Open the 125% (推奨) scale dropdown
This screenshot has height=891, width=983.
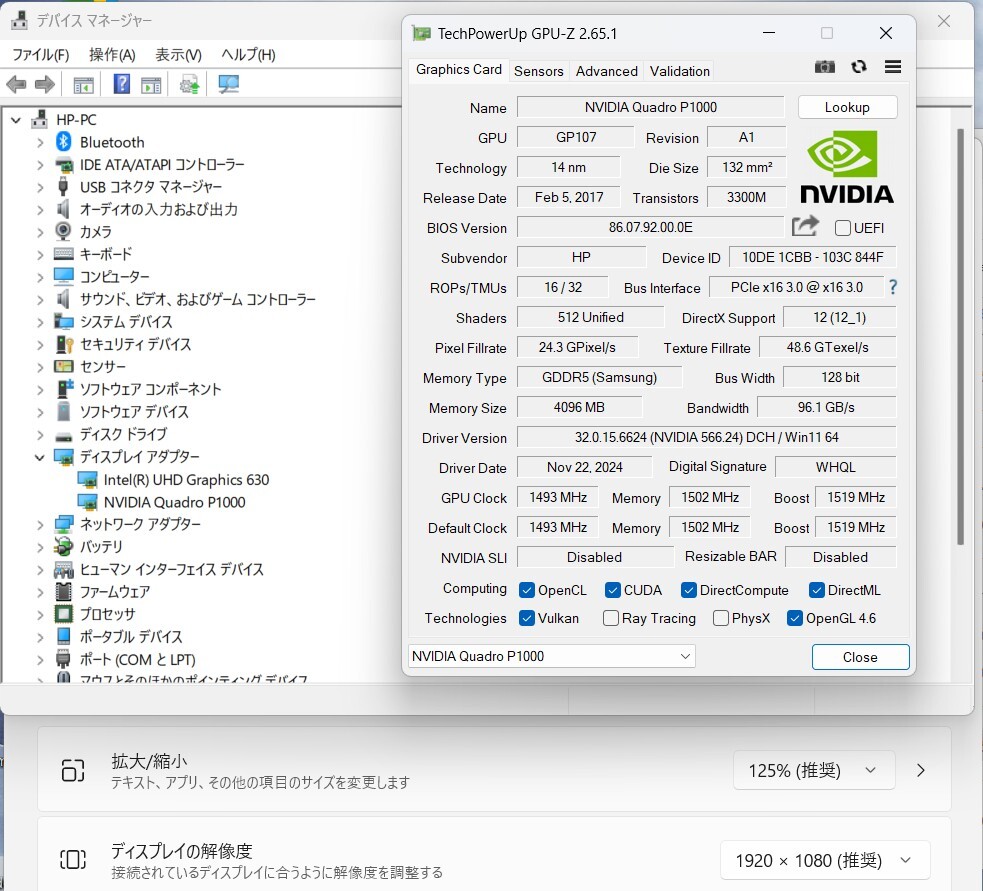click(814, 770)
